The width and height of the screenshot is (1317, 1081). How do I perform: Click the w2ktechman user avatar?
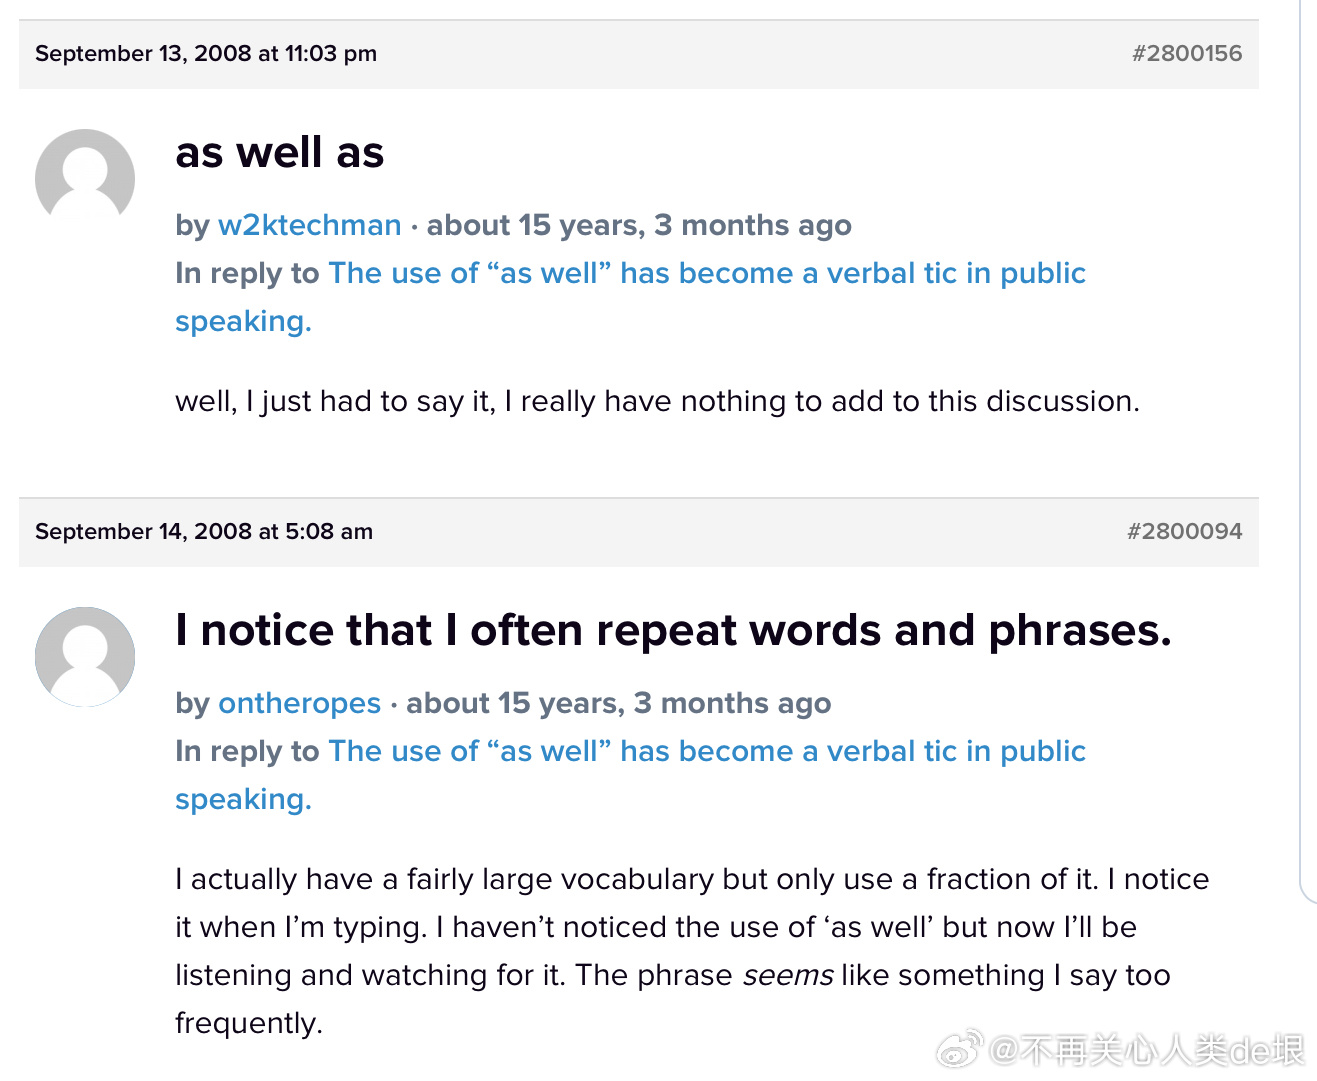tap(85, 178)
